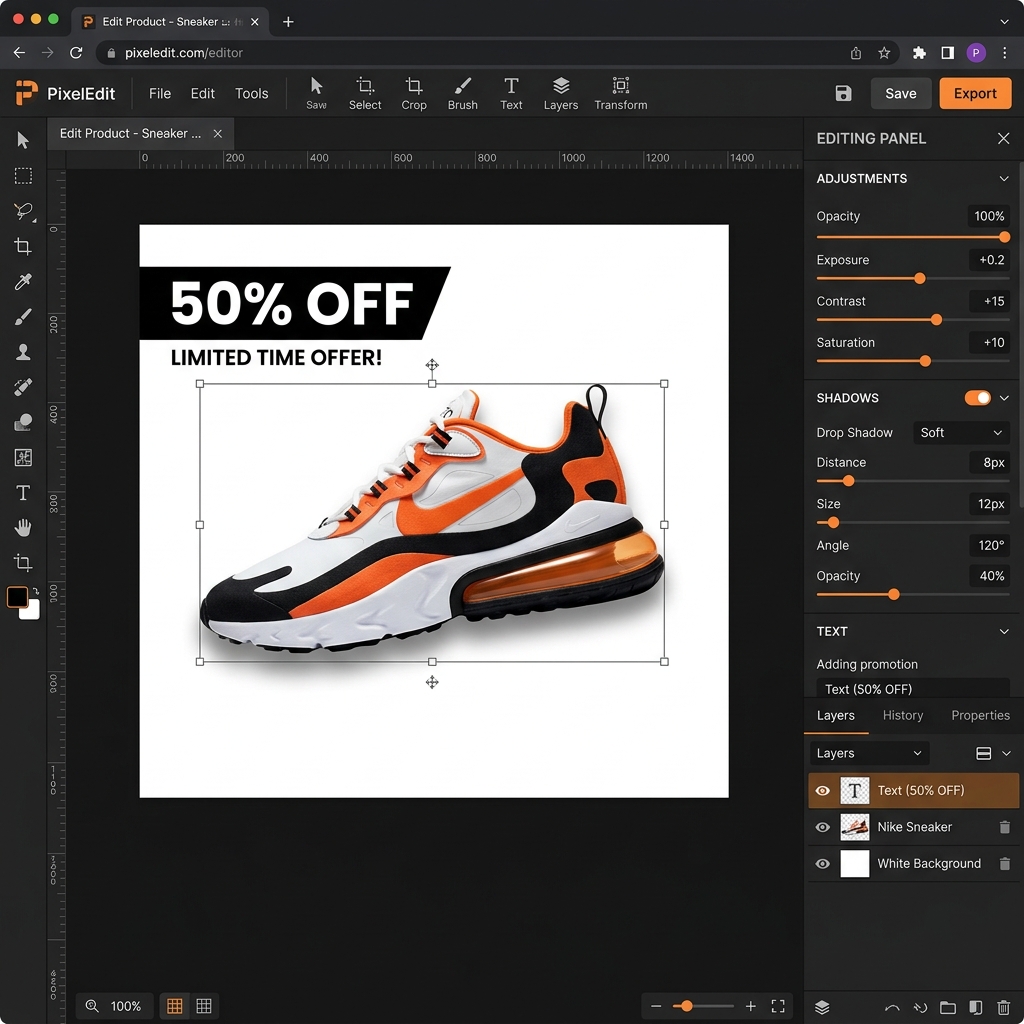The height and width of the screenshot is (1024, 1024).
Task: Select the Text tool in left sidebar
Action: [23, 493]
